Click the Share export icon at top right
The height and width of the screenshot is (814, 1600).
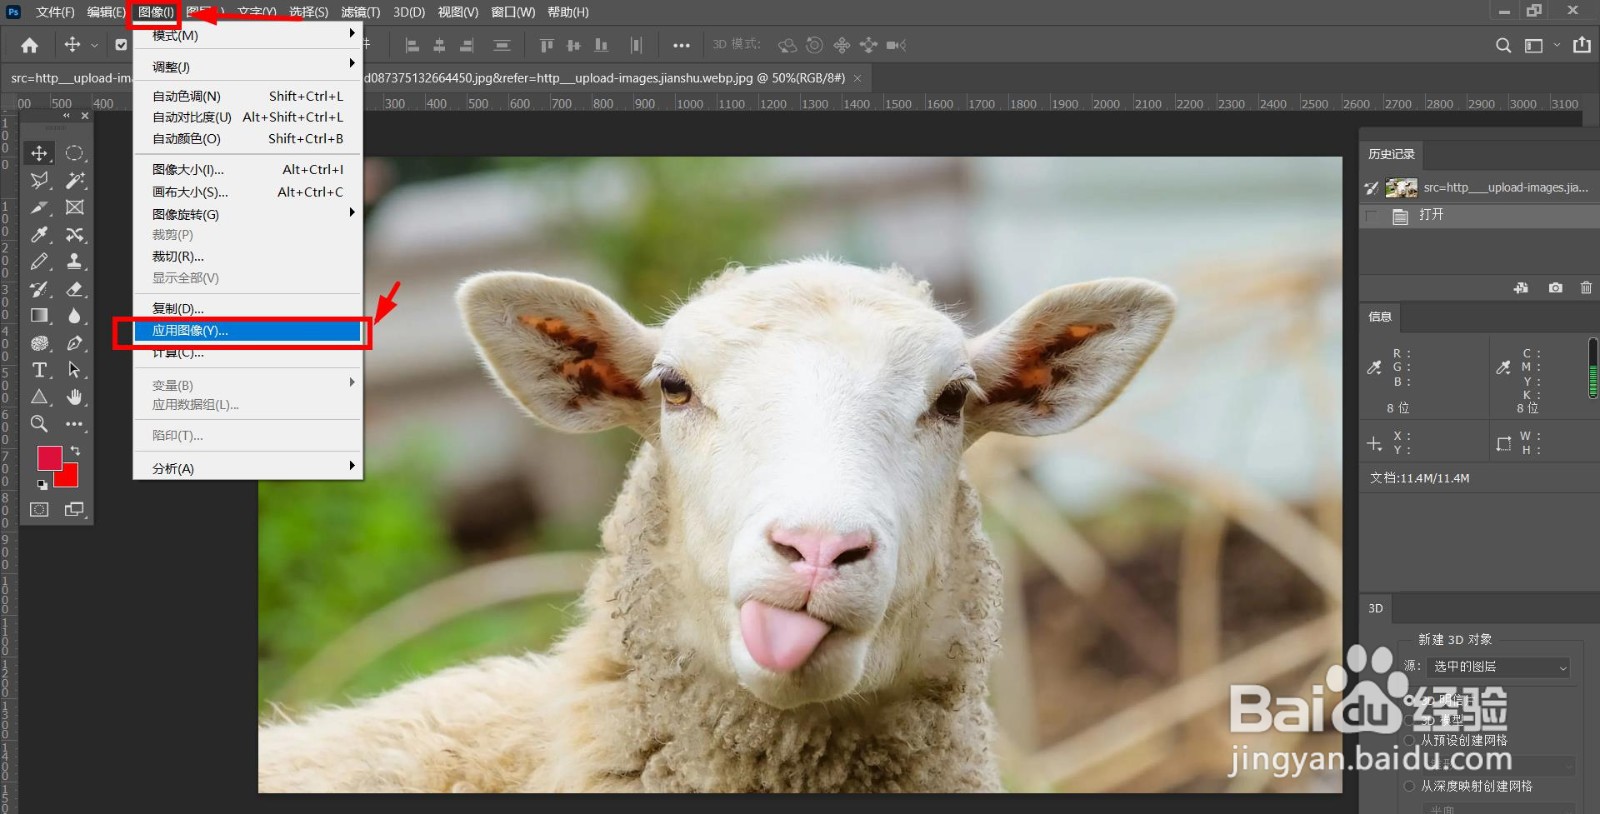click(x=1582, y=45)
